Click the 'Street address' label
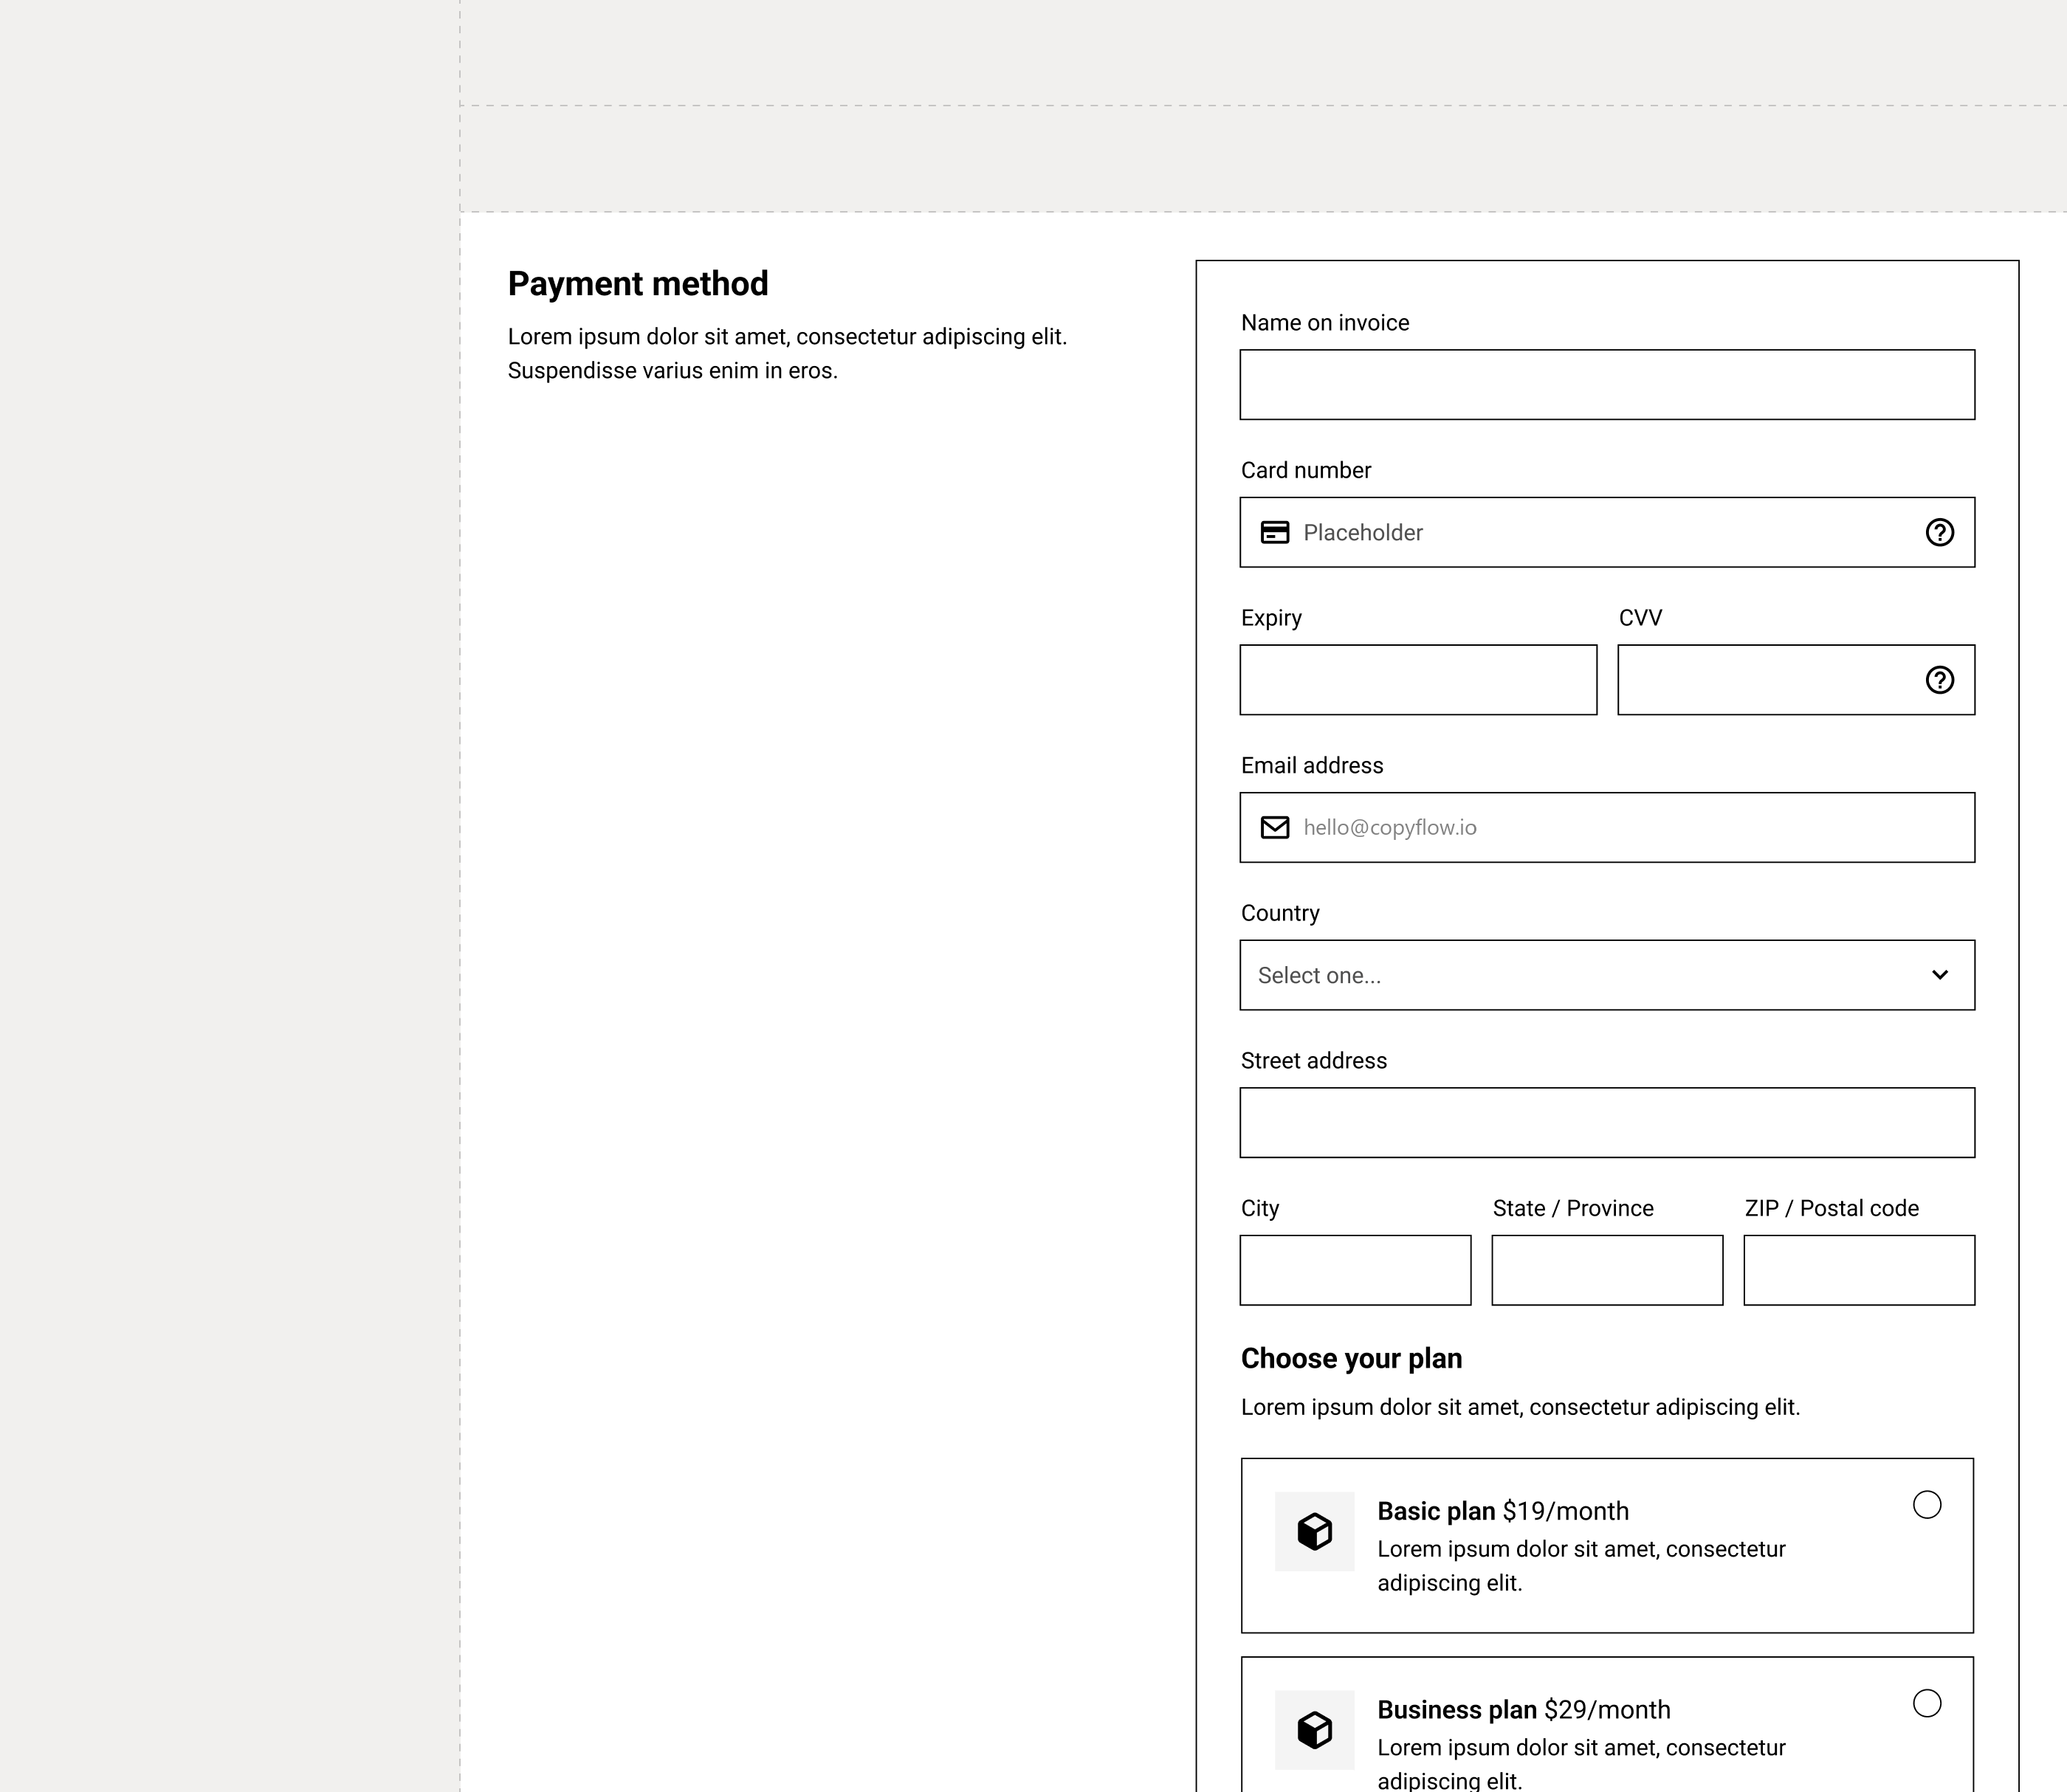The height and width of the screenshot is (1792, 2067). click(x=1314, y=1061)
